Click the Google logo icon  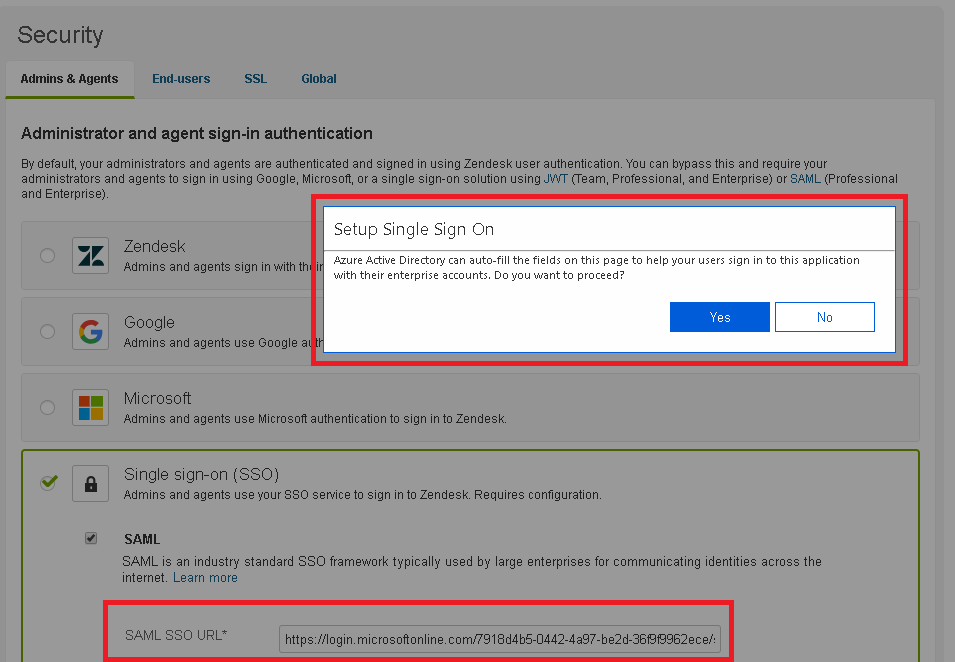click(90, 331)
